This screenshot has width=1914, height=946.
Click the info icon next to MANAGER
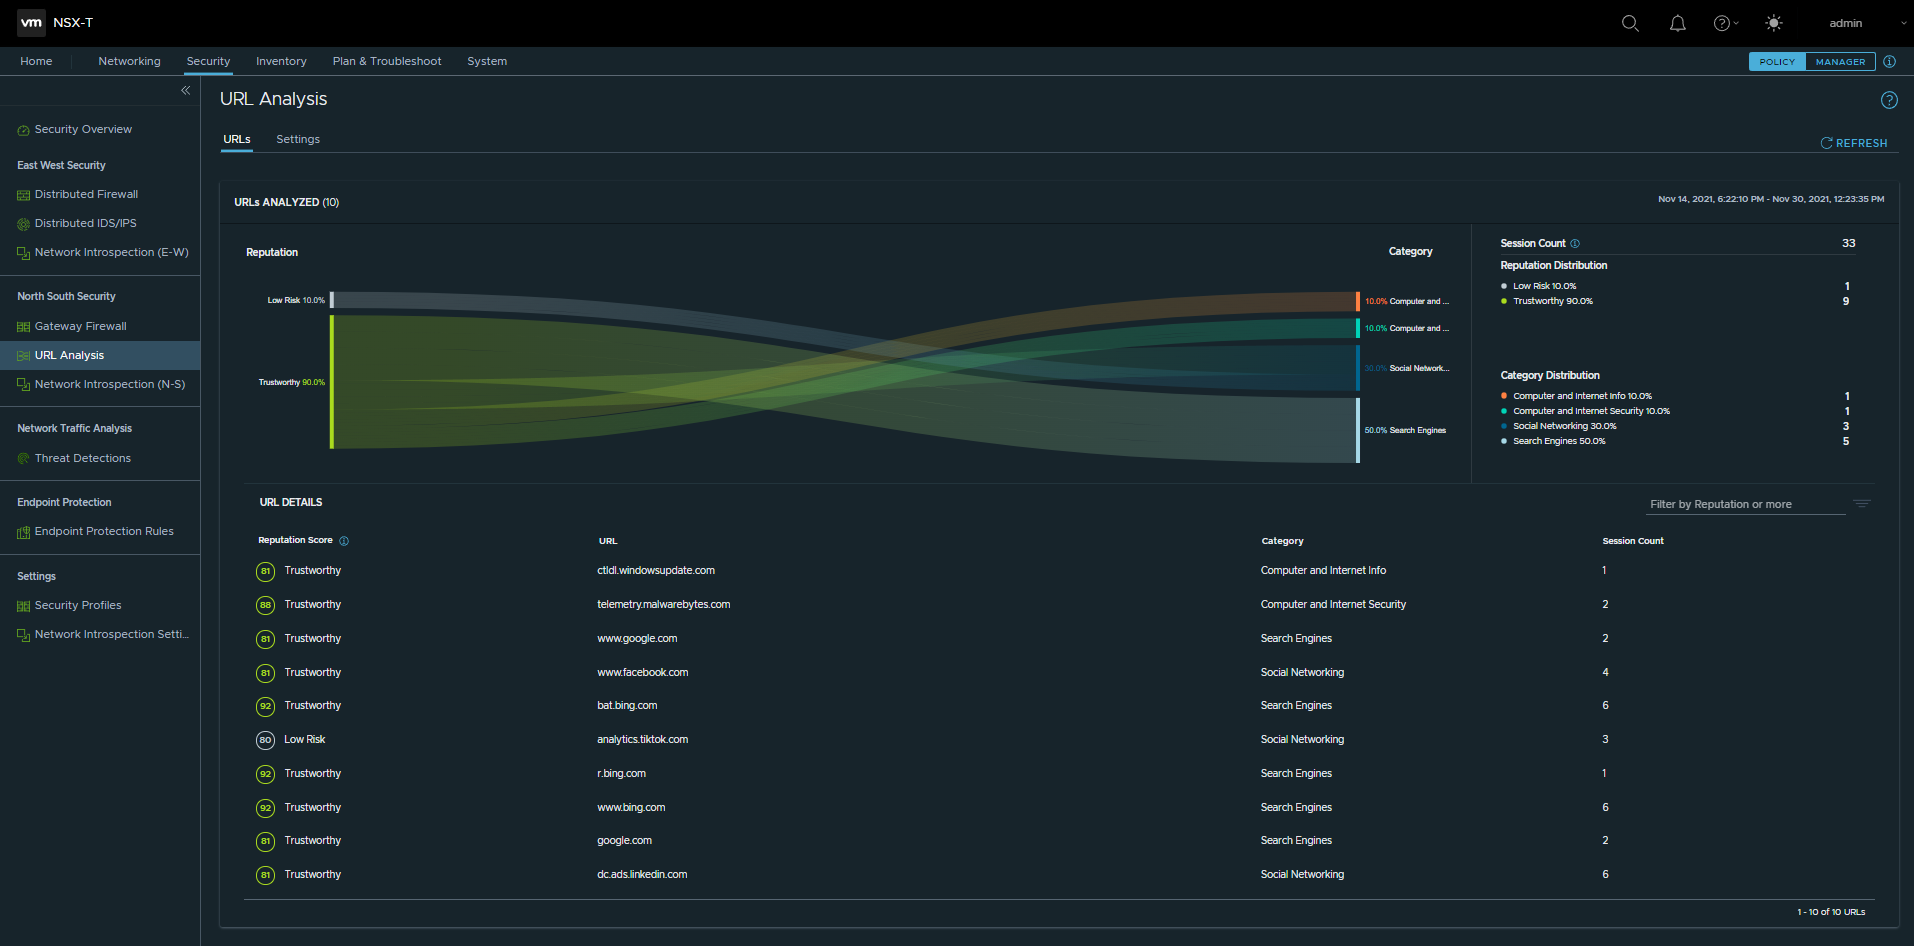pyautogui.click(x=1889, y=61)
